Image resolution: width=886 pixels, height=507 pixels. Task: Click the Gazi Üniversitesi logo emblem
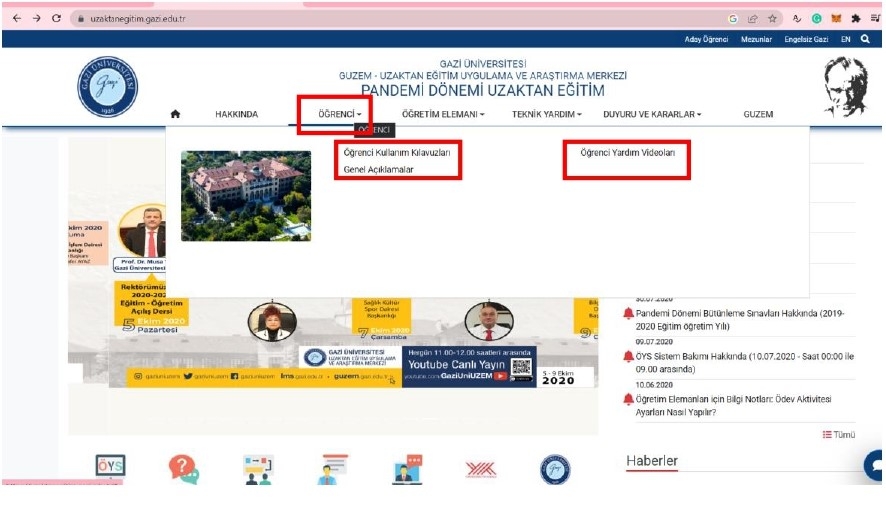(107, 86)
